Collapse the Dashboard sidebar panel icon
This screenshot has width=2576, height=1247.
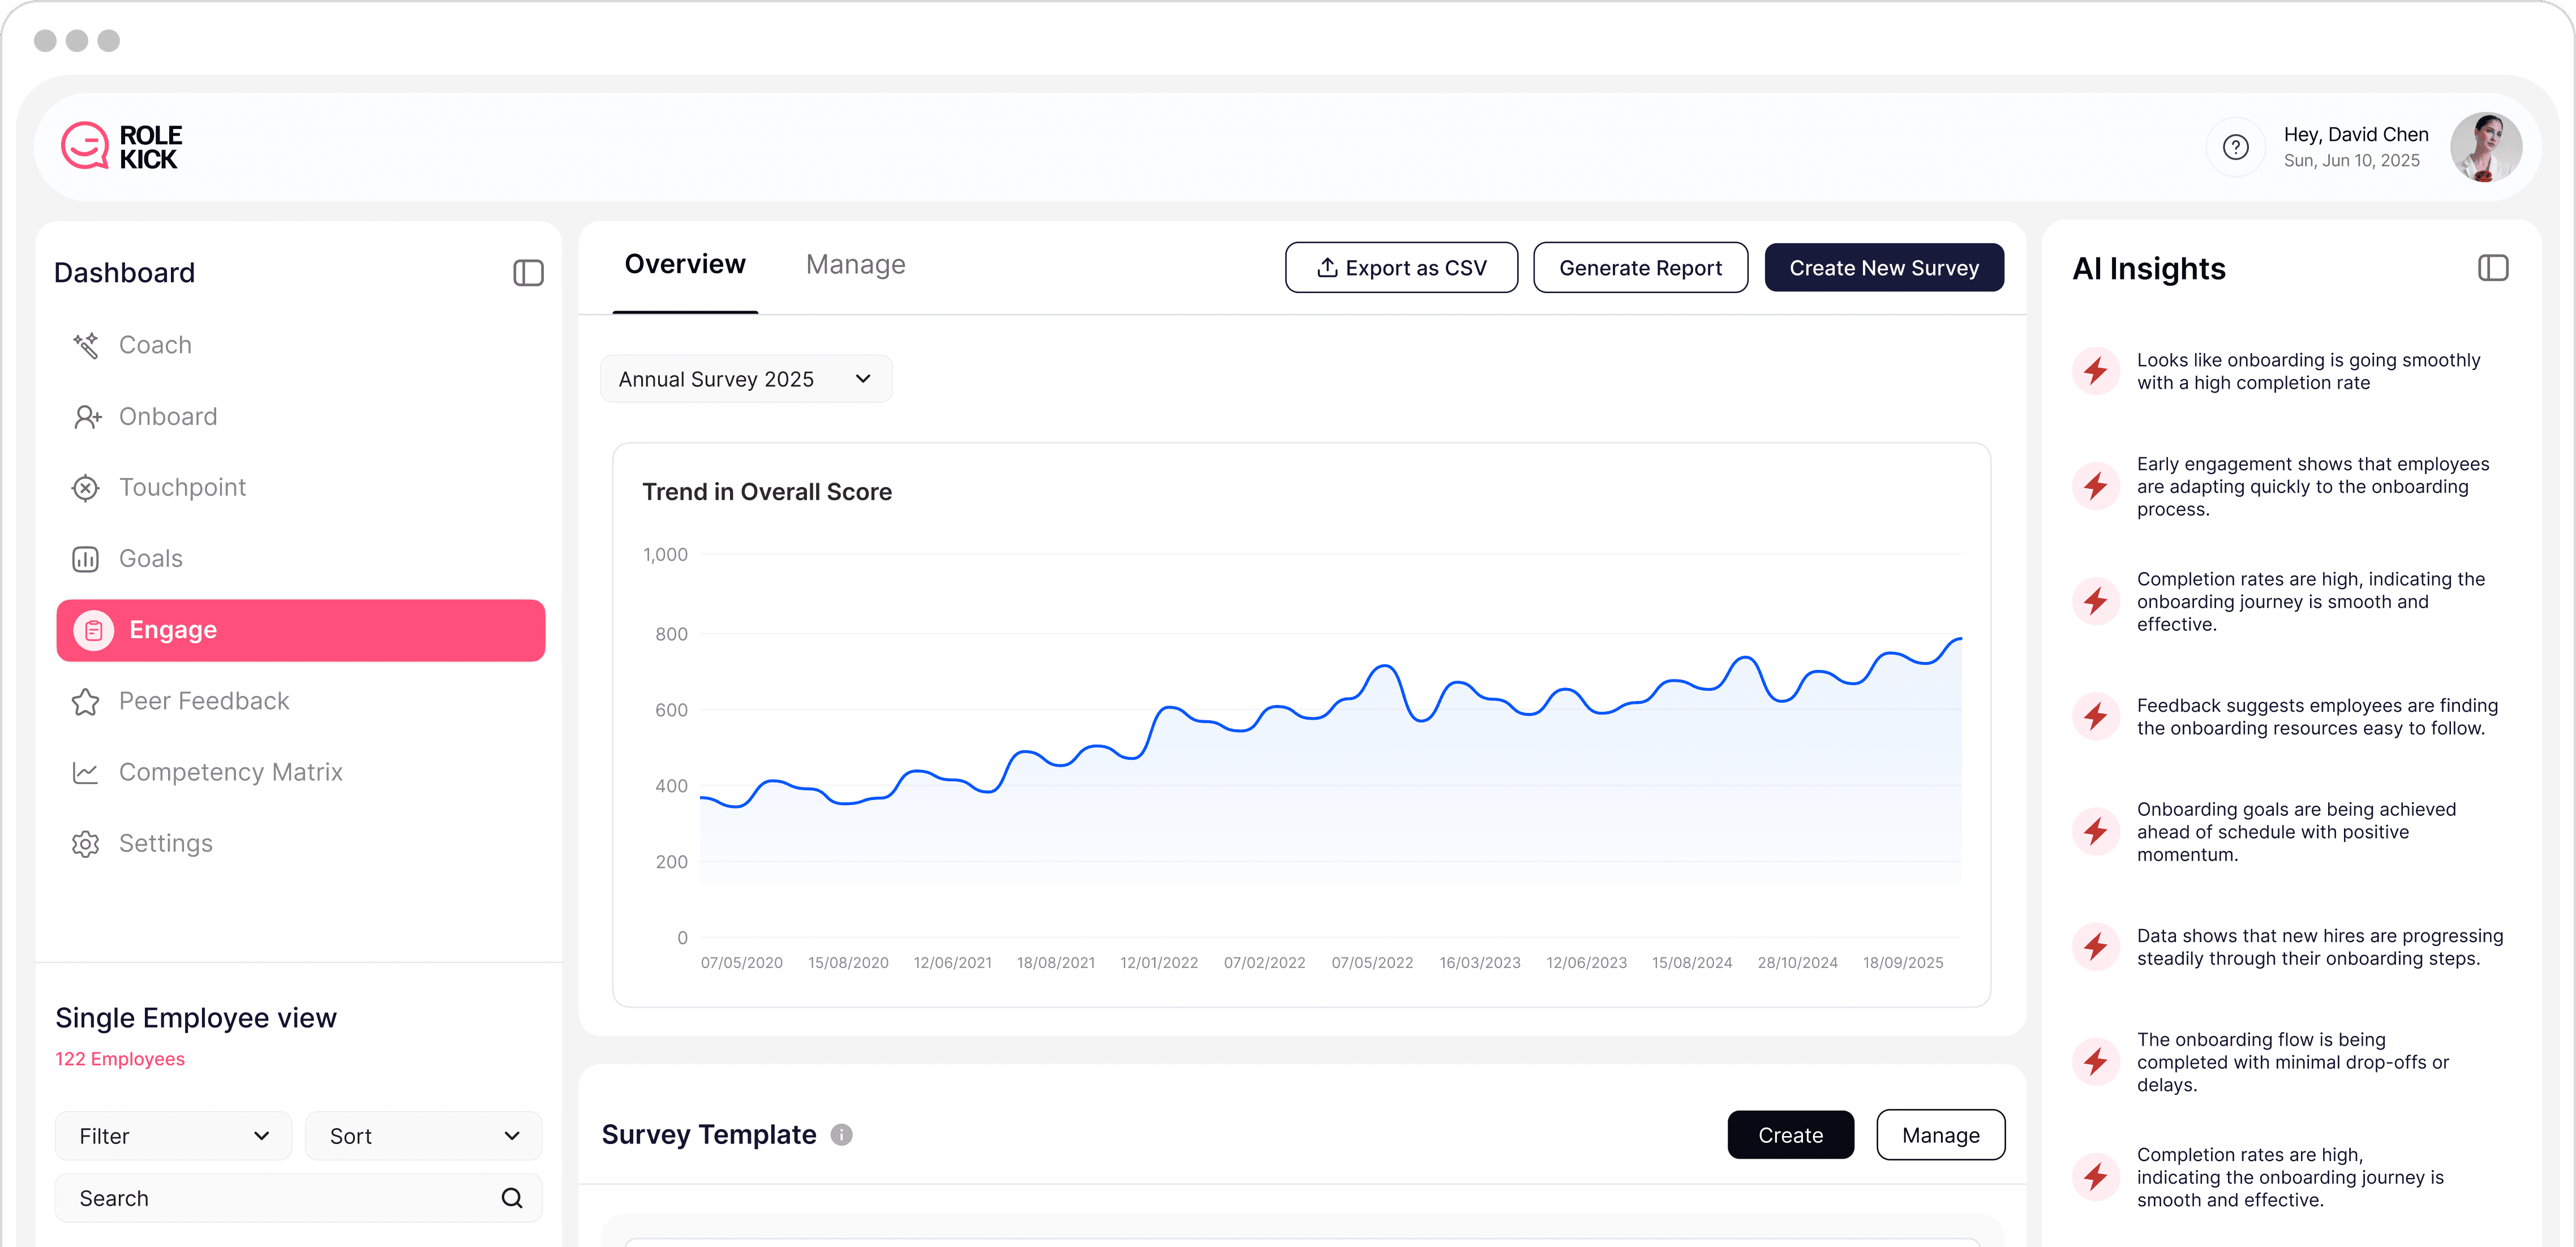click(x=528, y=273)
